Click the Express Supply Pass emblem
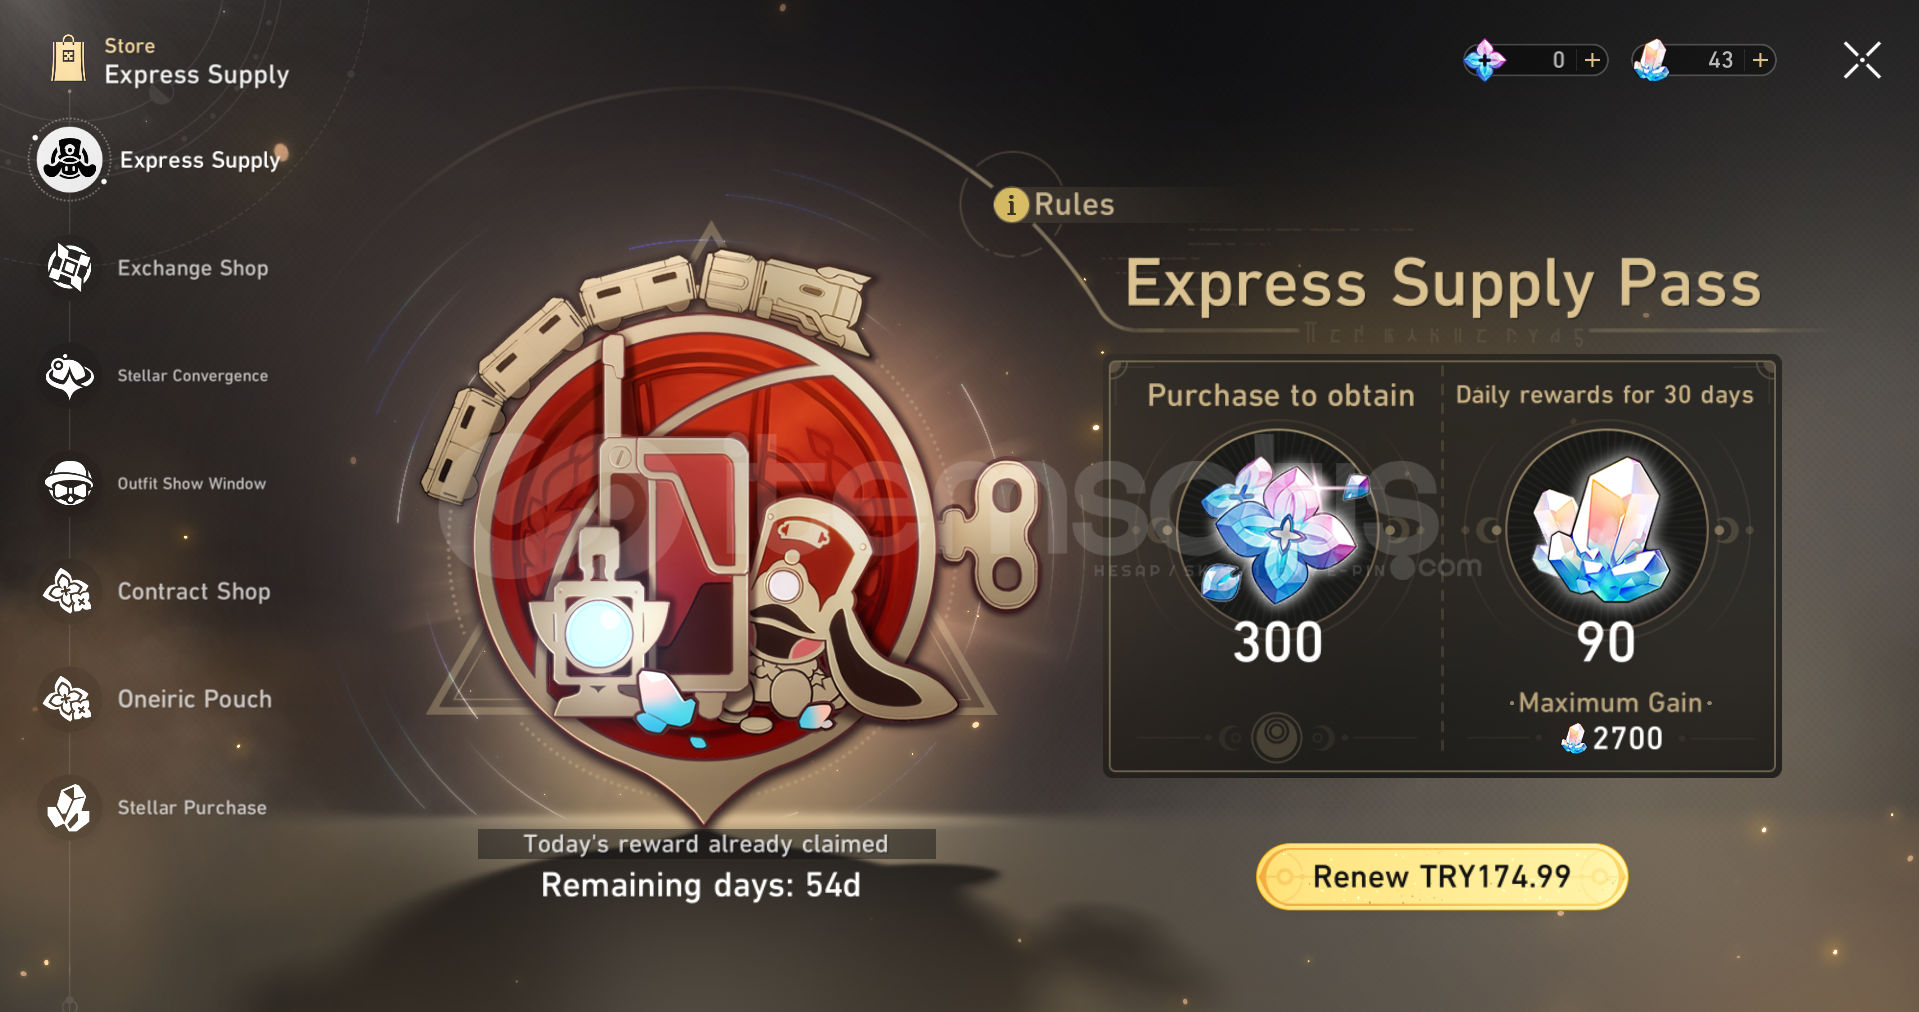 [704, 530]
